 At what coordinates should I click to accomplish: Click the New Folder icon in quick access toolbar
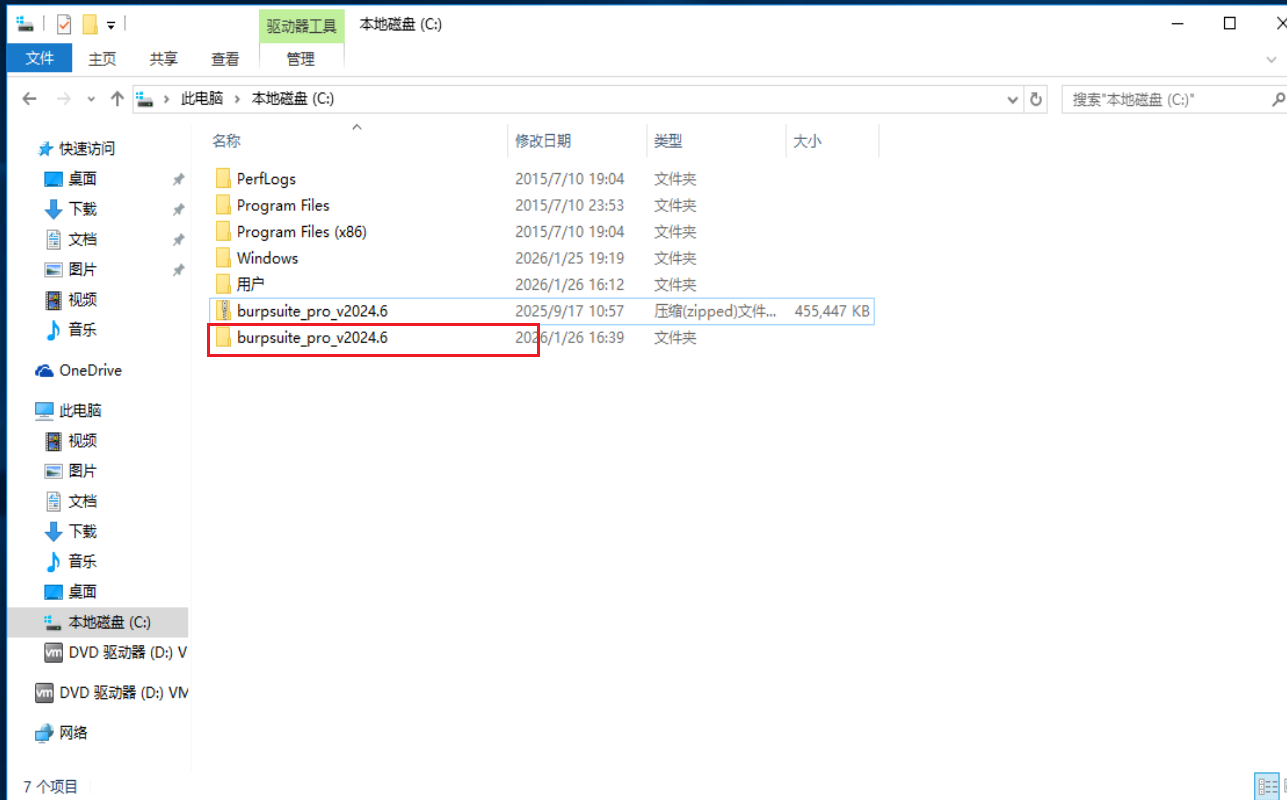click(90, 24)
